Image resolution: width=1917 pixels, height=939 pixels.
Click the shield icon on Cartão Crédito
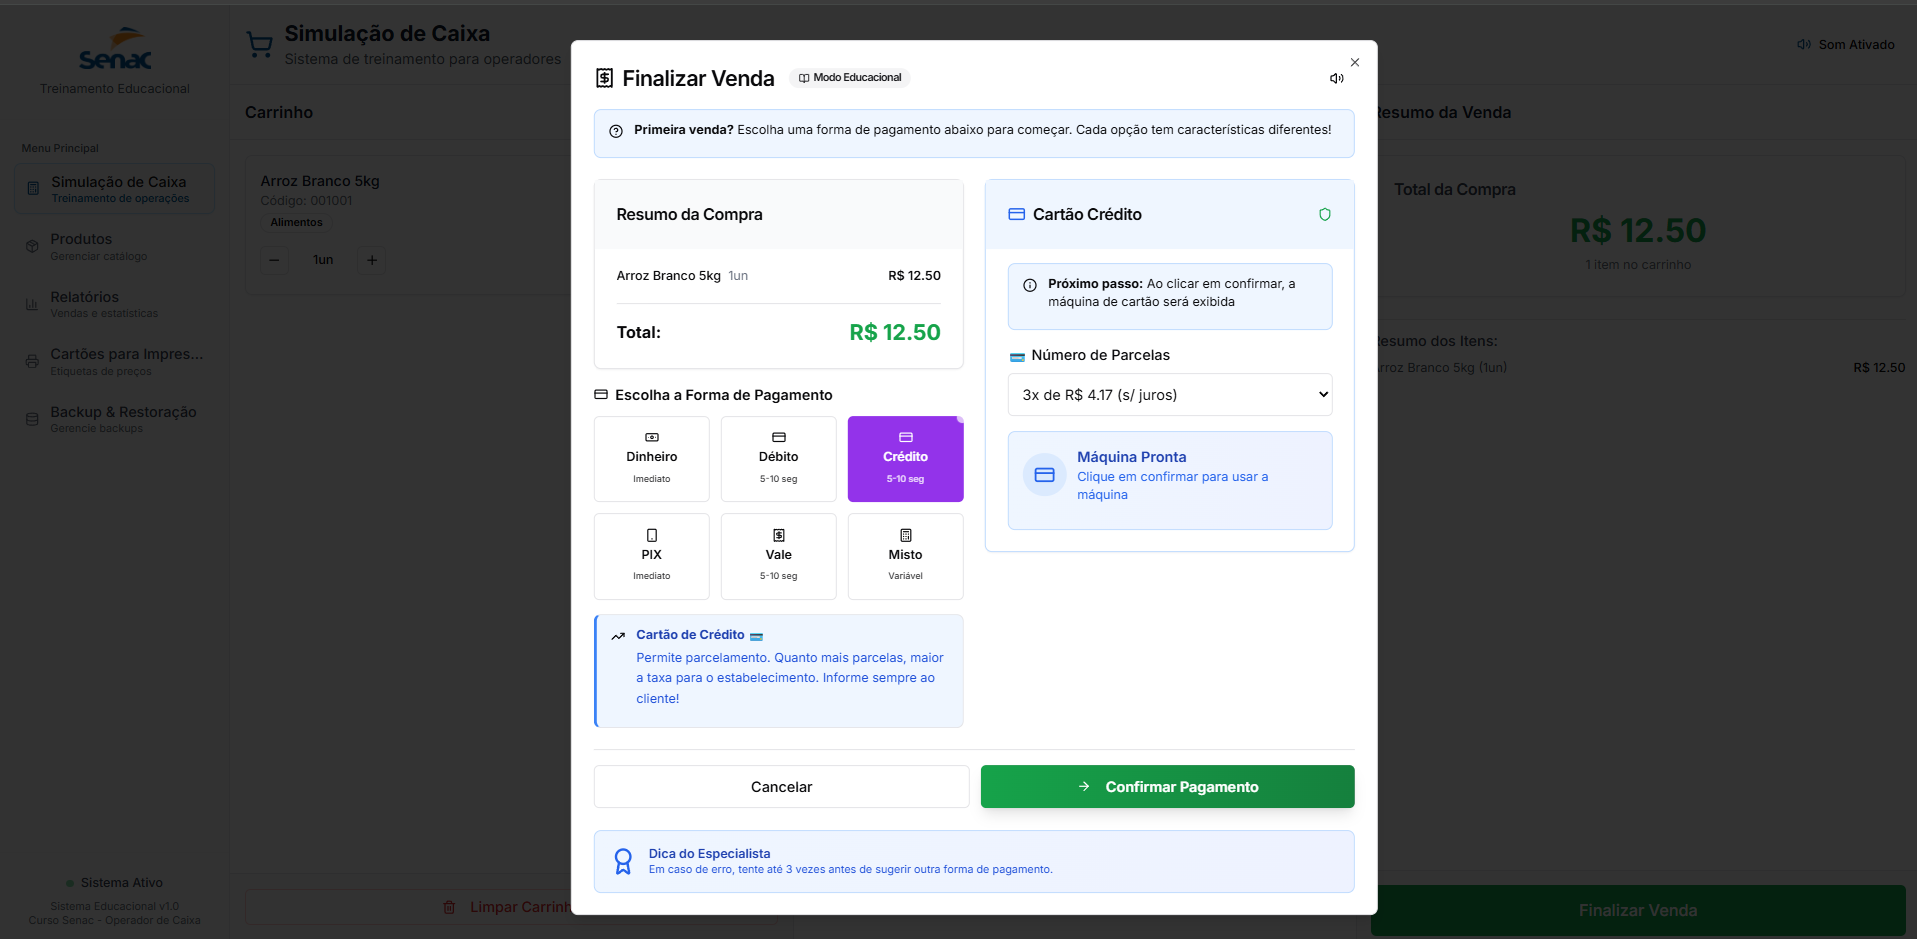click(x=1324, y=214)
